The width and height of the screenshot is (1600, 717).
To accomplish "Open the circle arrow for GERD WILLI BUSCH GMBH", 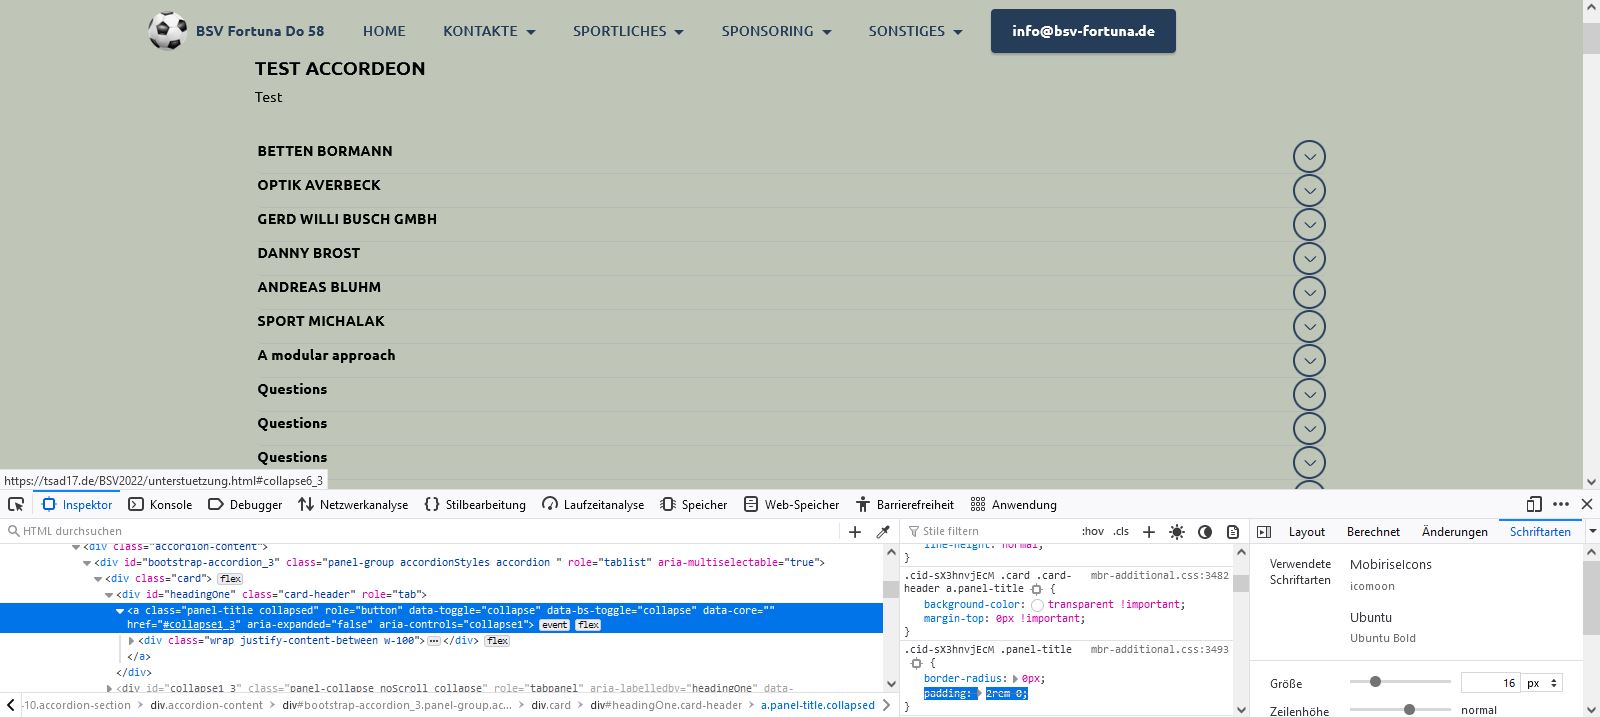I will point(1309,224).
